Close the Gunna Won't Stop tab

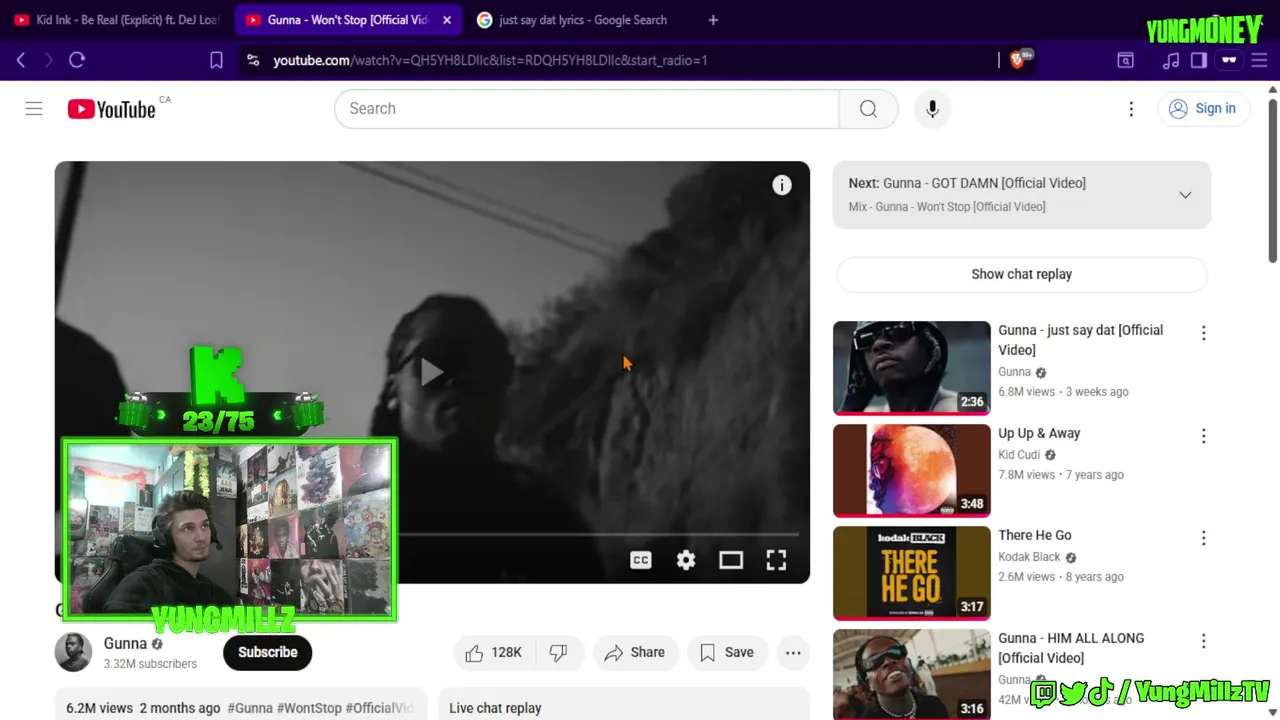447,20
